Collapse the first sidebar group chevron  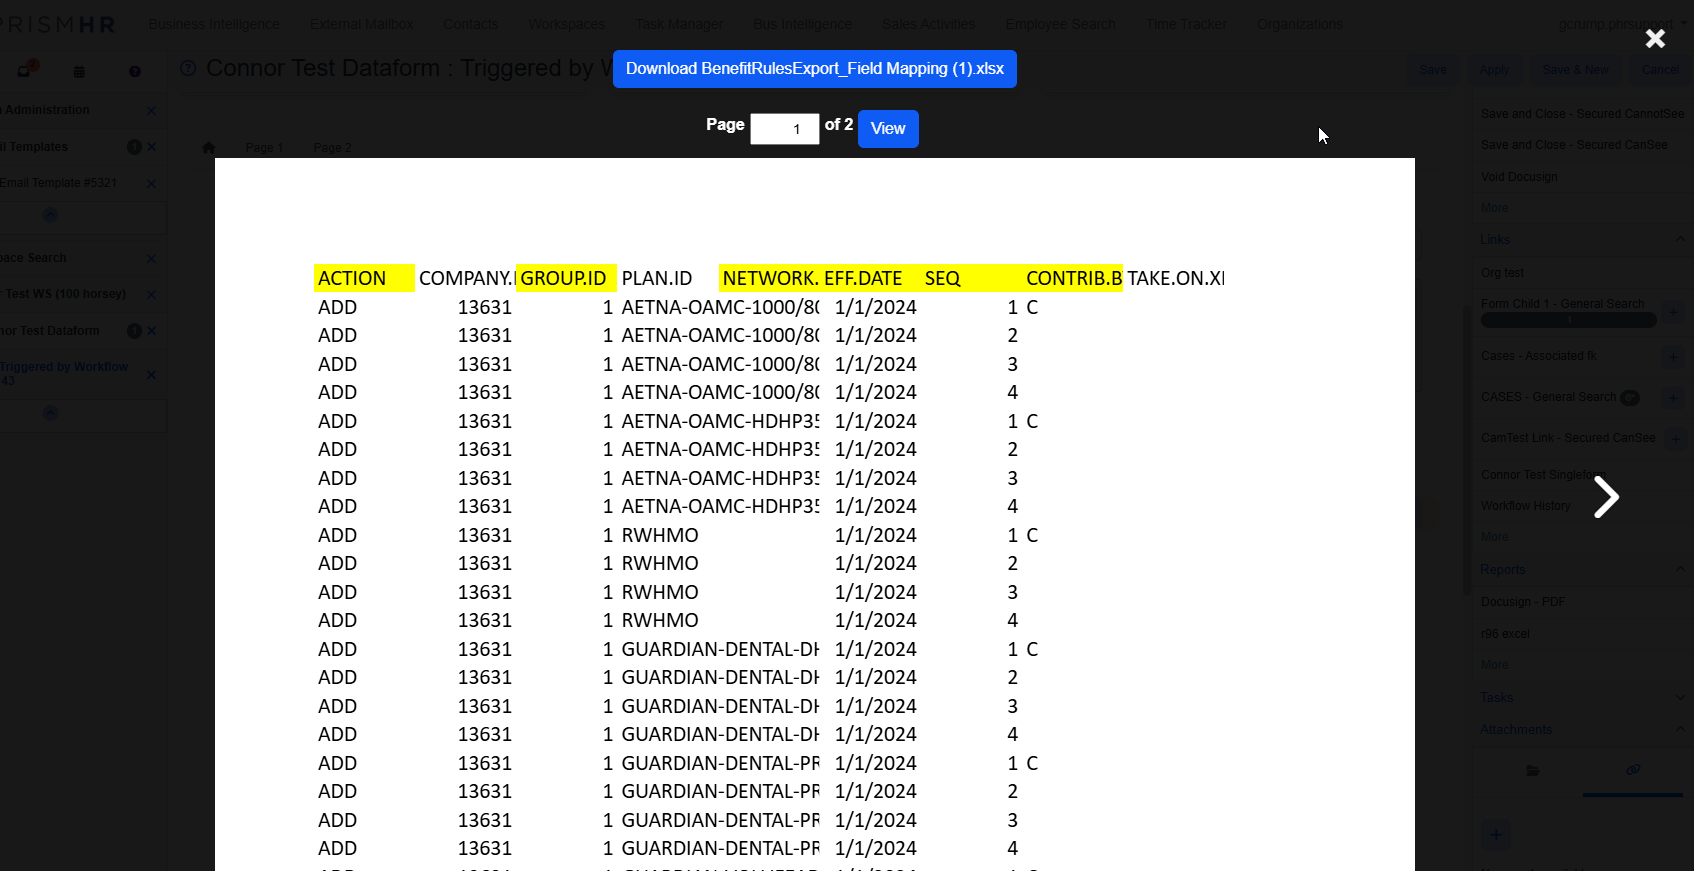[x=50, y=215]
